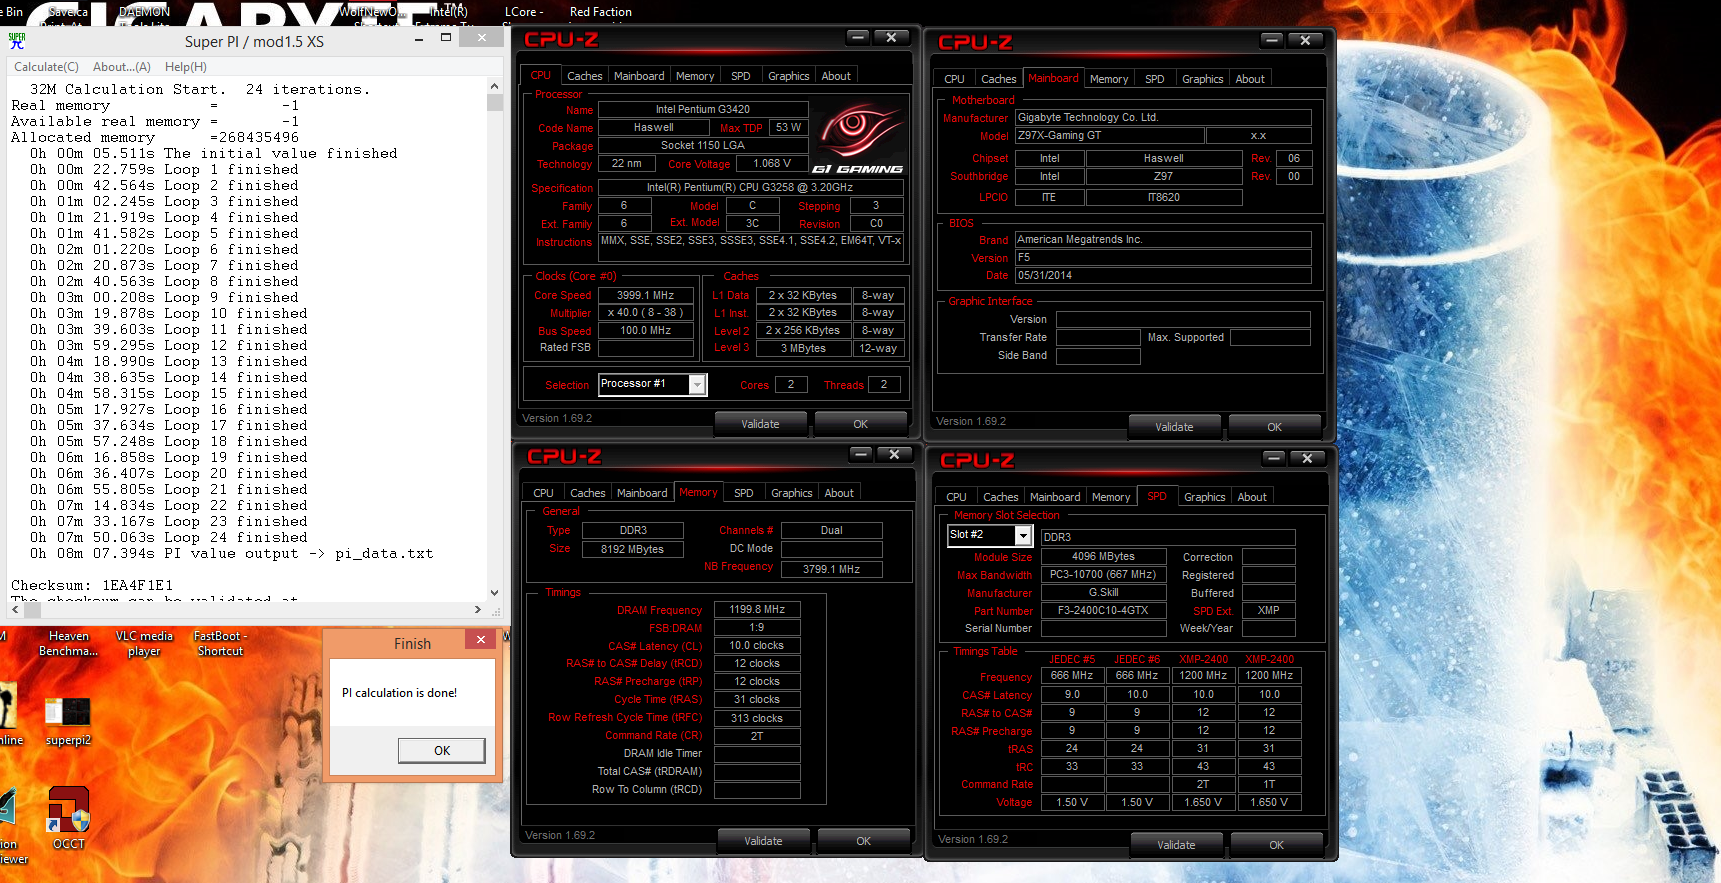Click Super PI scrollbar up arrow

tap(494, 87)
